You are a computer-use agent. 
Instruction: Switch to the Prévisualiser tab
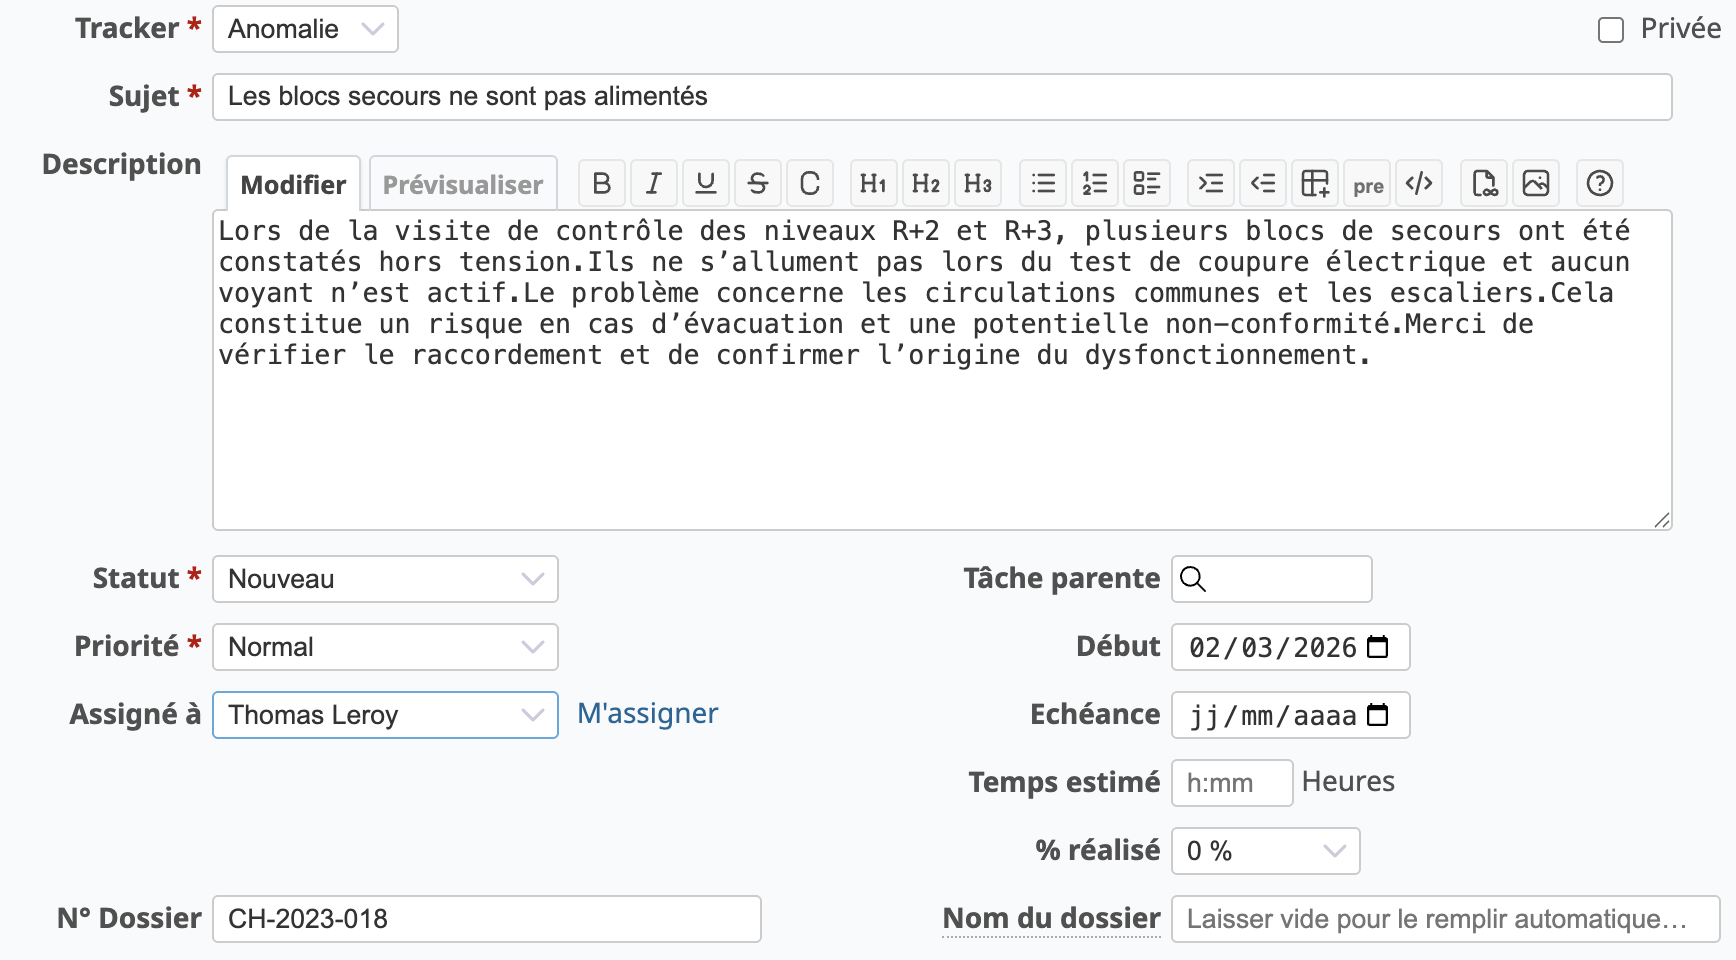(463, 184)
